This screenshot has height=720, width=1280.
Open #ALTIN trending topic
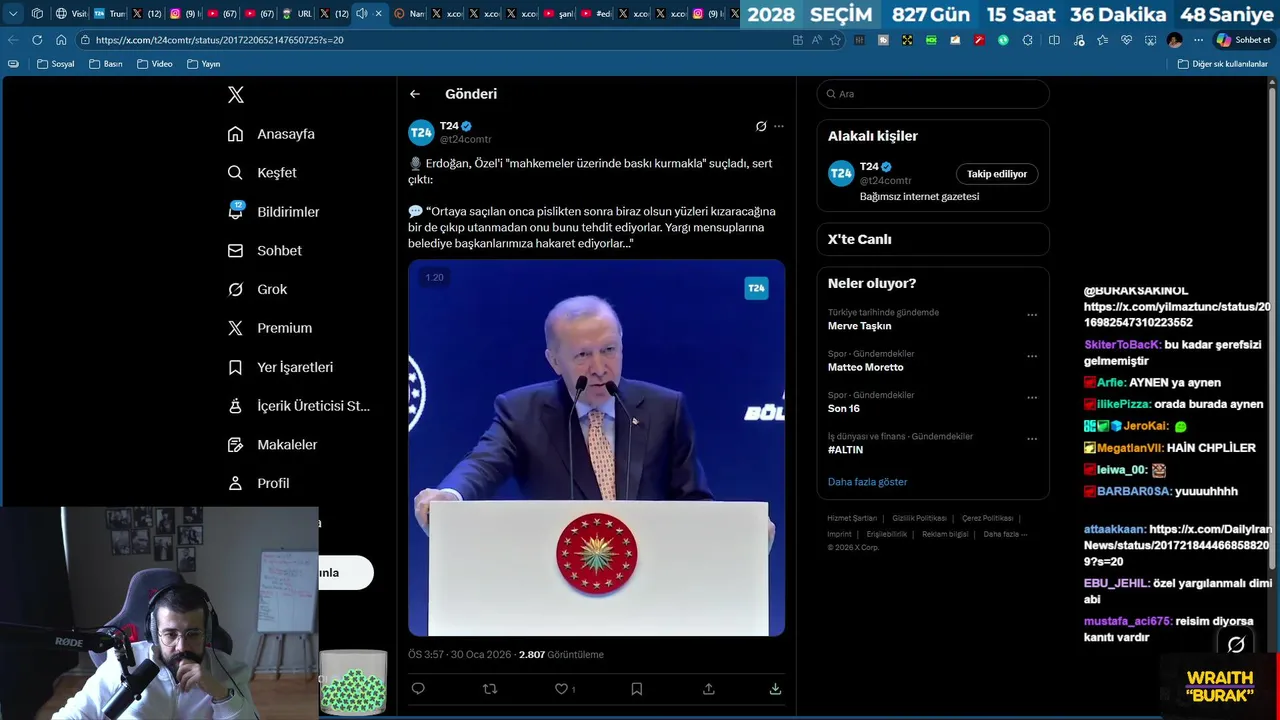point(846,450)
